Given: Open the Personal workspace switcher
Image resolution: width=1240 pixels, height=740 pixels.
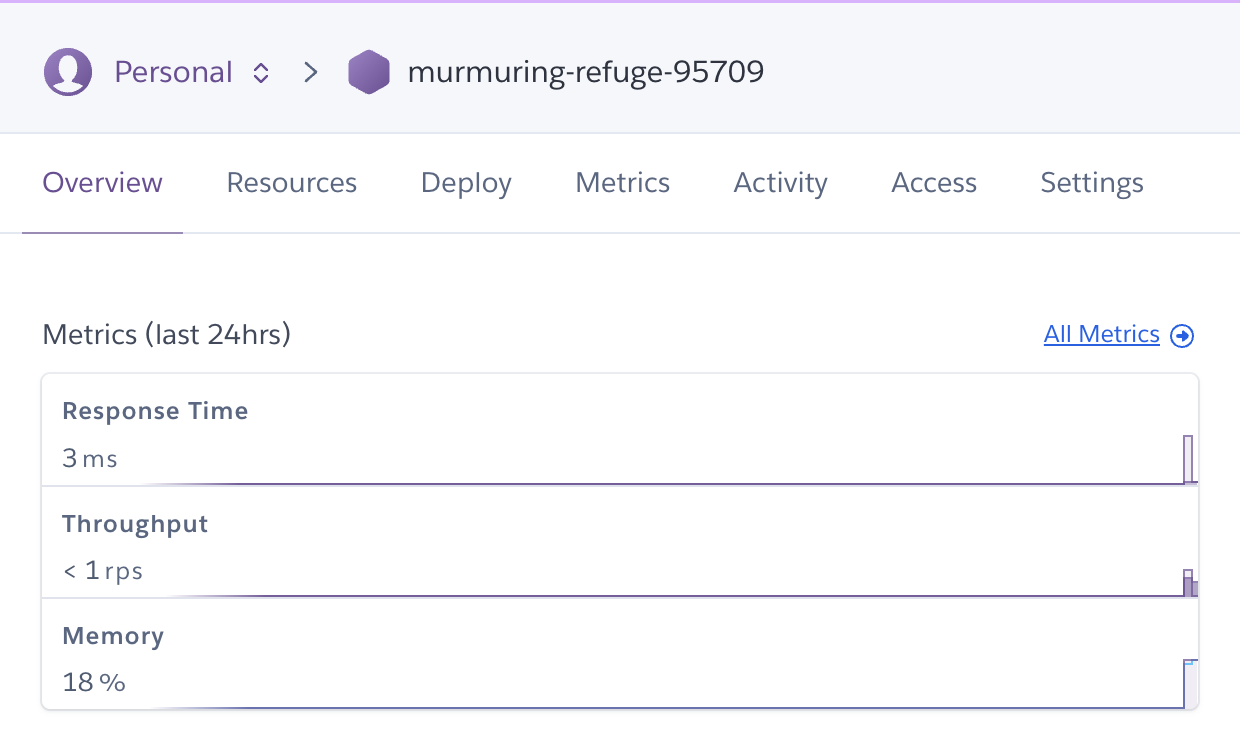Looking at the screenshot, I should 172,71.
